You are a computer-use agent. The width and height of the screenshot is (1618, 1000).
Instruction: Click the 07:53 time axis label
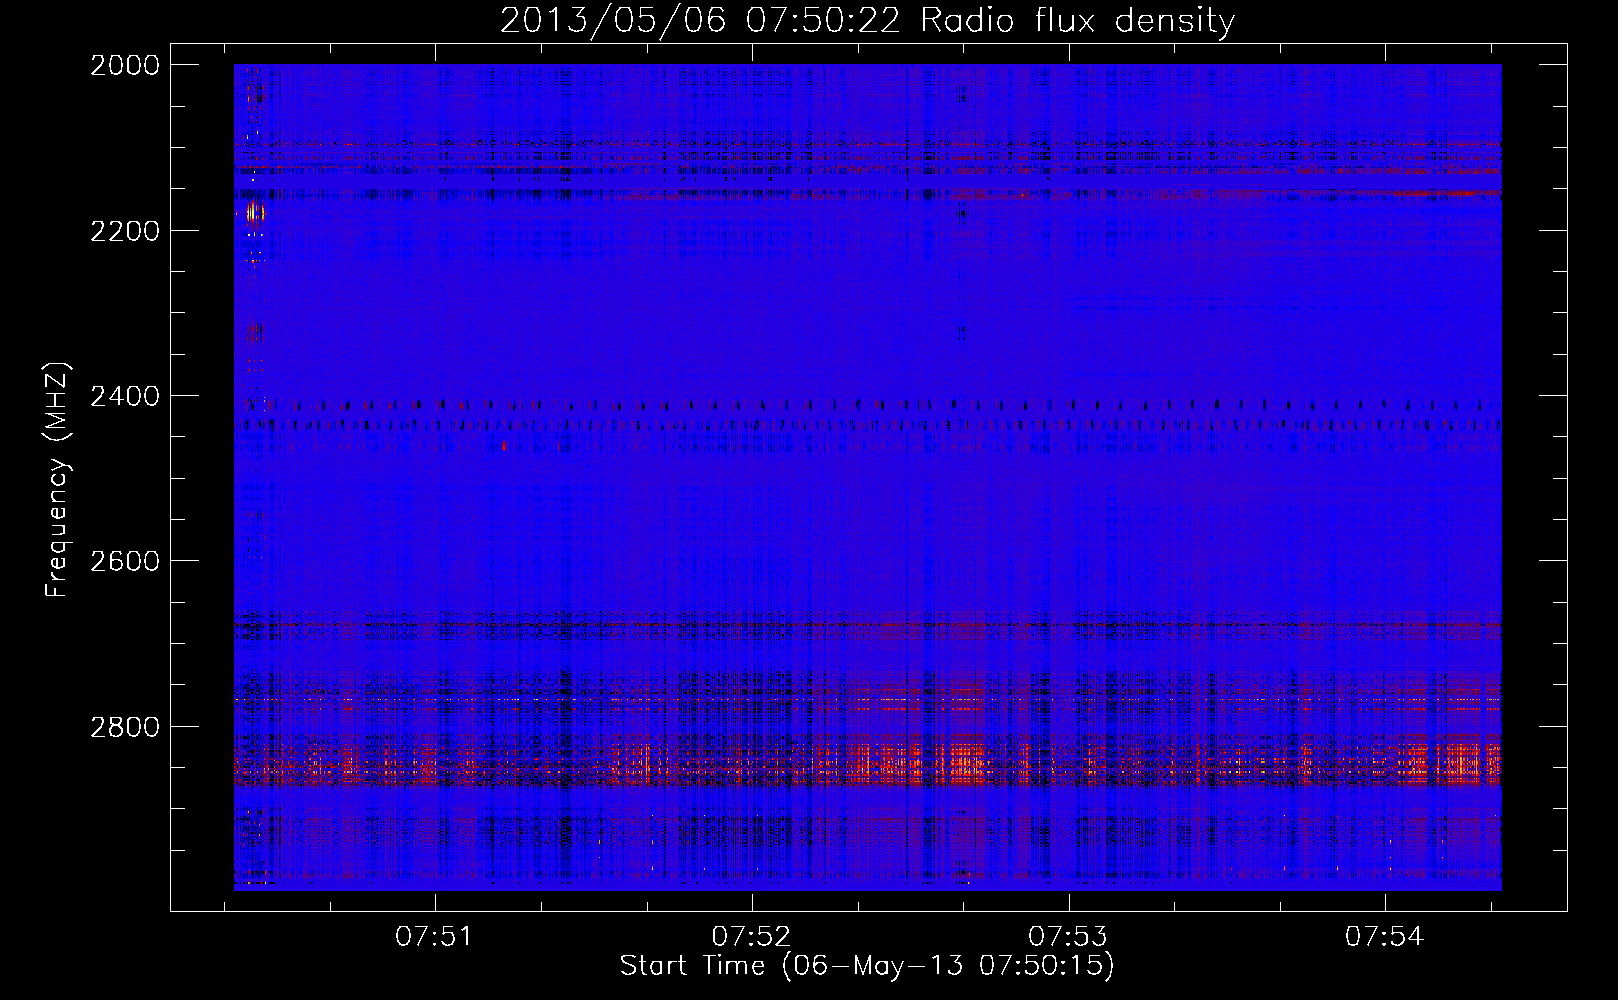pos(1068,937)
